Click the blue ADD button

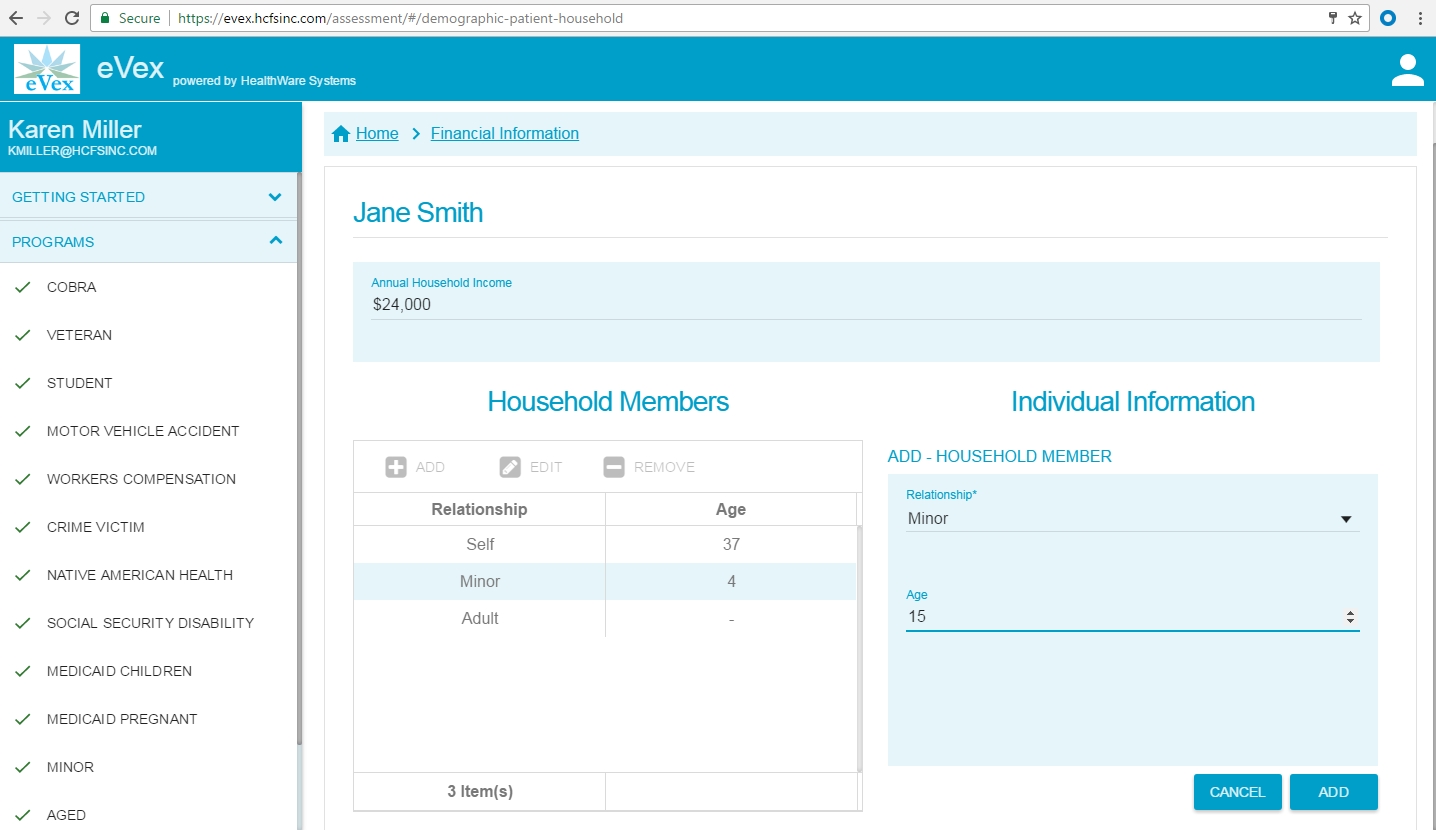(x=1333, y=792)
